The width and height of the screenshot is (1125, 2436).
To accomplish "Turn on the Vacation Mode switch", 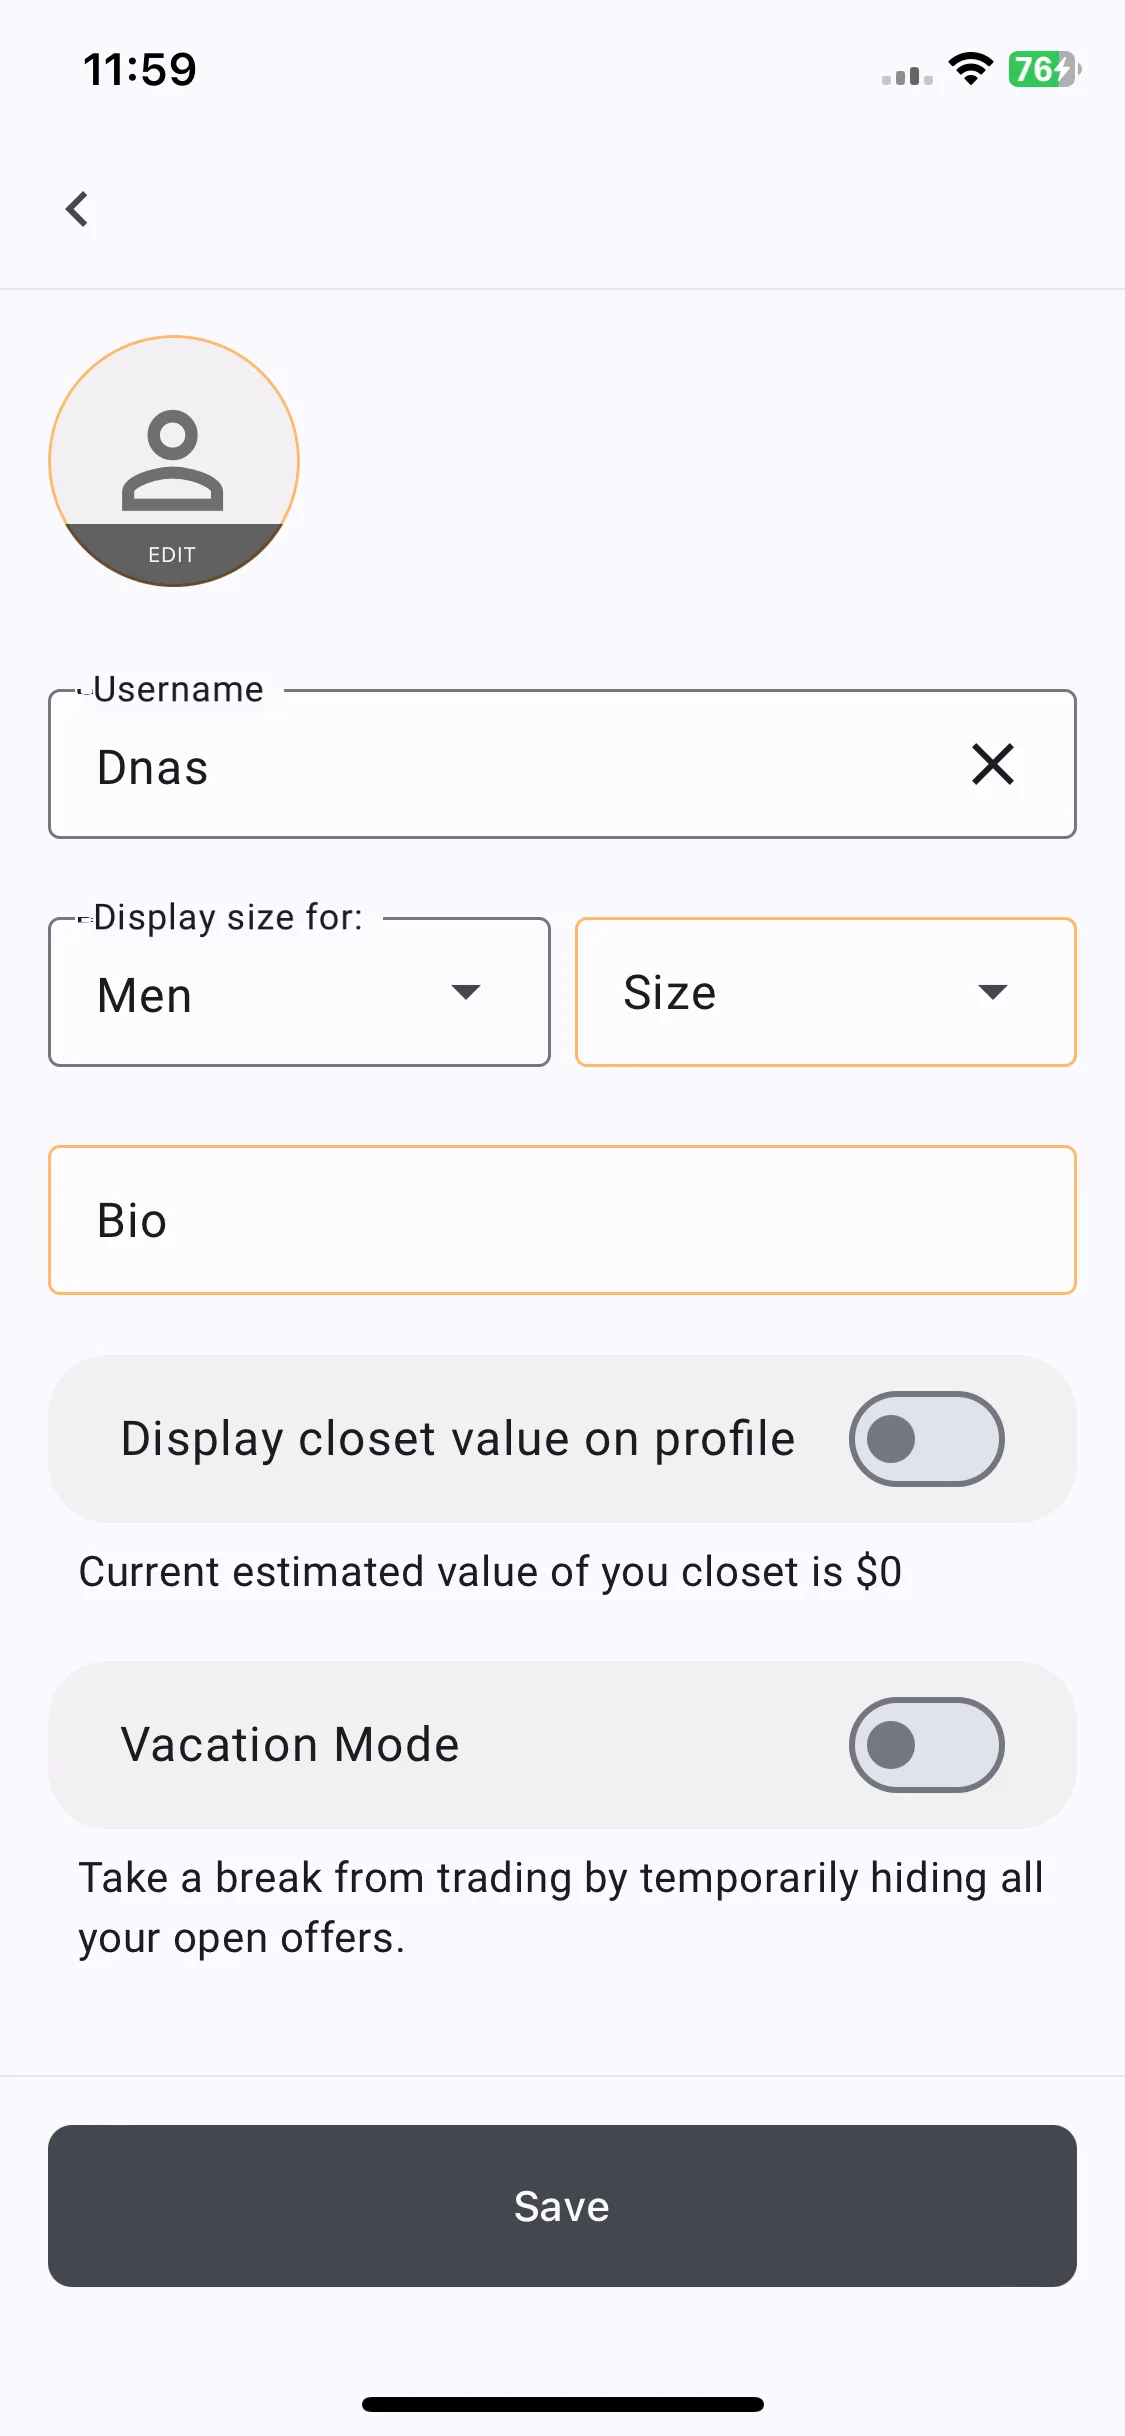I will tap(926, 1745).
